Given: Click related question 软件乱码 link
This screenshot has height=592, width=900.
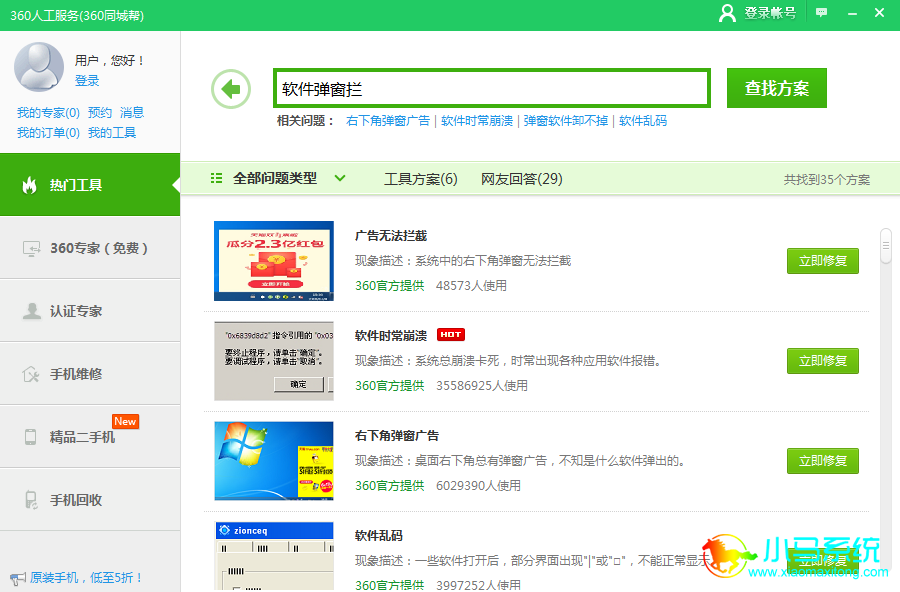Looking at the screenshot, I should (643, 121).
